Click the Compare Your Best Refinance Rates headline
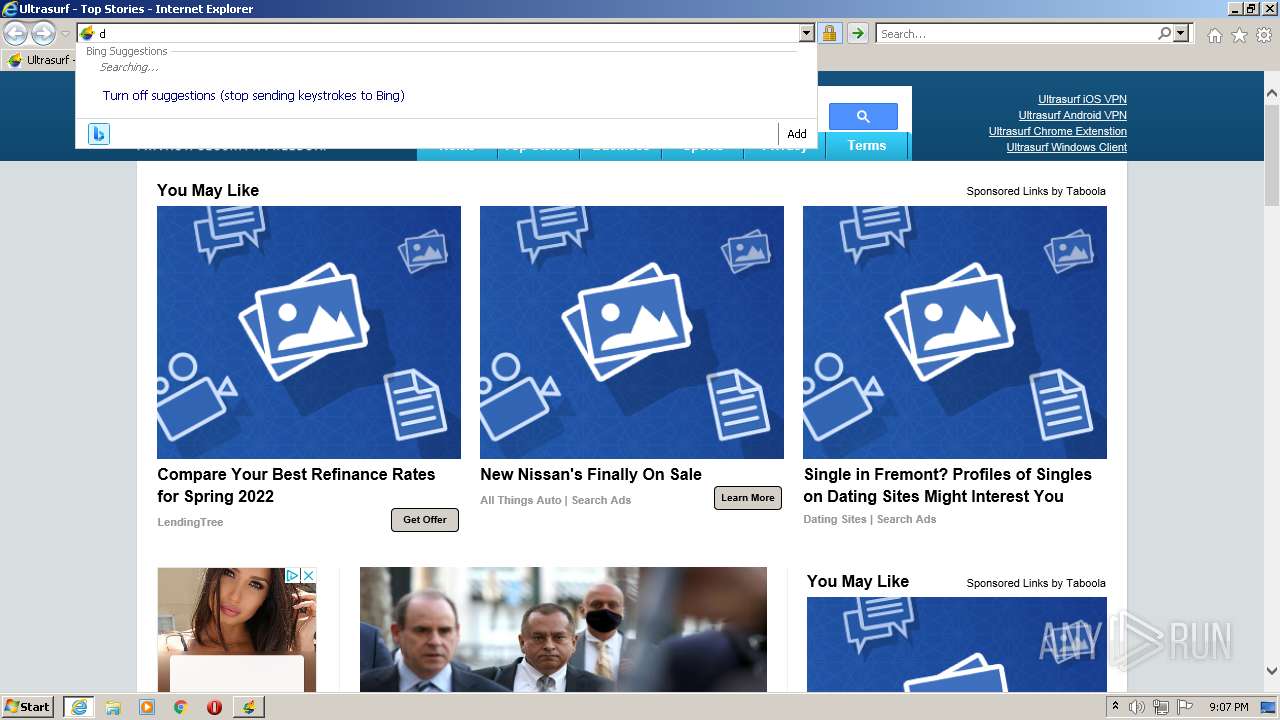 [296, 485]
